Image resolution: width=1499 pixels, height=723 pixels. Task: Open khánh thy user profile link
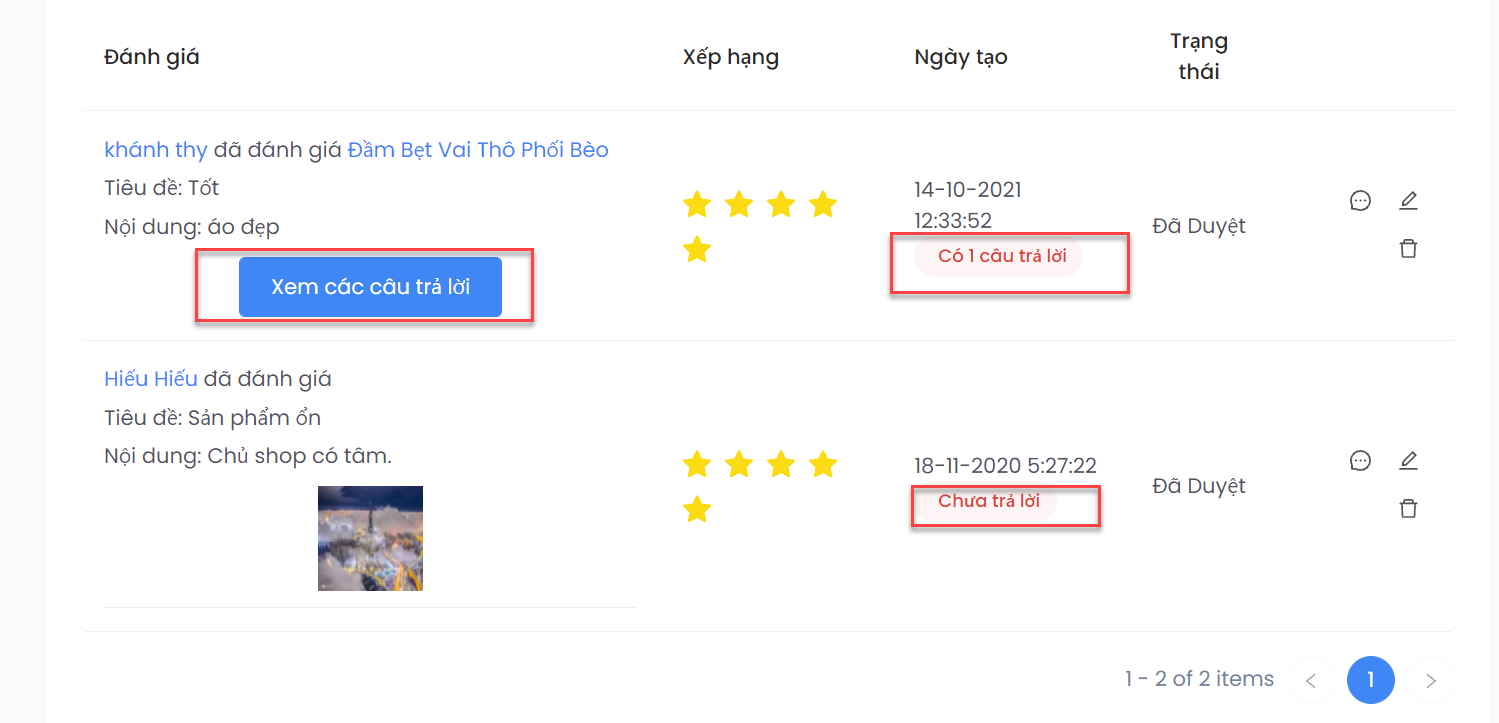[155, 150]
